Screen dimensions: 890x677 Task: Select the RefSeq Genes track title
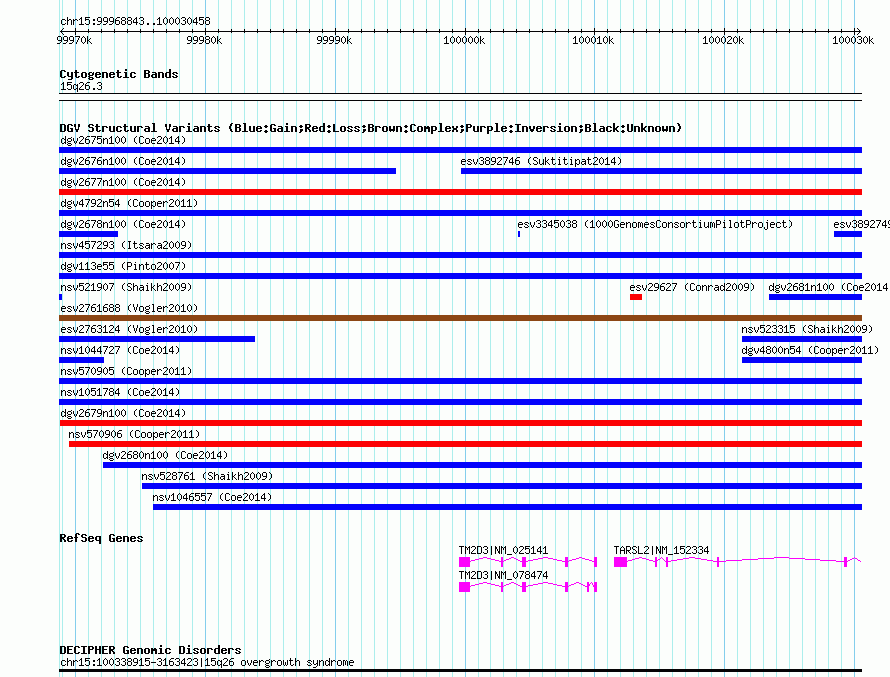[x=101, y=538]
